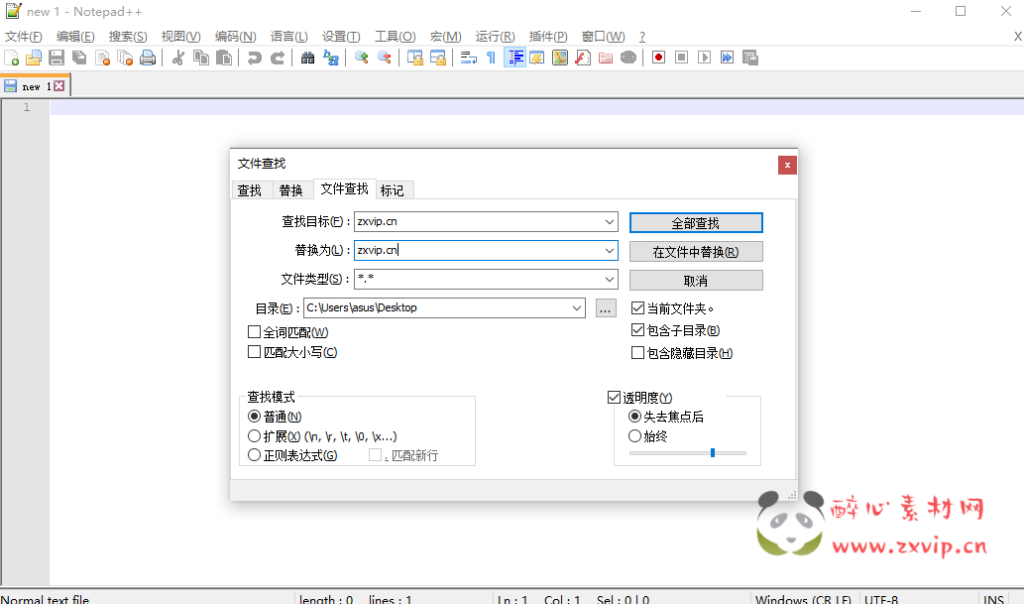The height and width of the screenshot is (604, 1024).
Task: Start macro recording with the red record icon
Action: click(658, 58)
